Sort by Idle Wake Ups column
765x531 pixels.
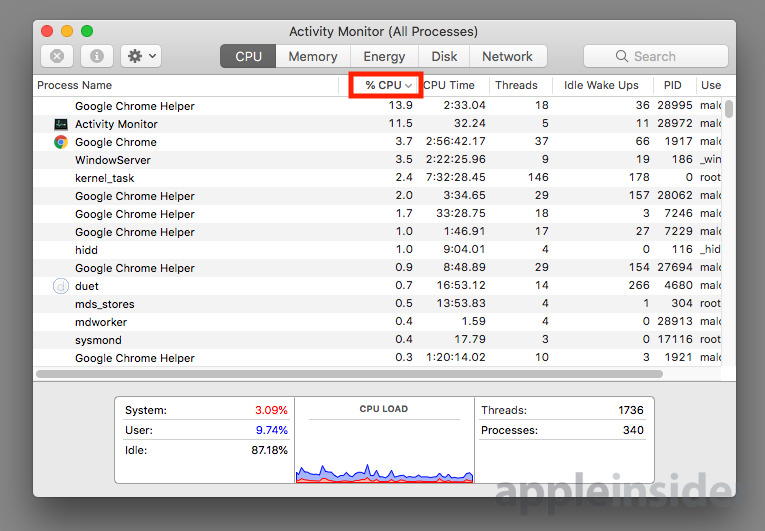[x=602, y=85]
